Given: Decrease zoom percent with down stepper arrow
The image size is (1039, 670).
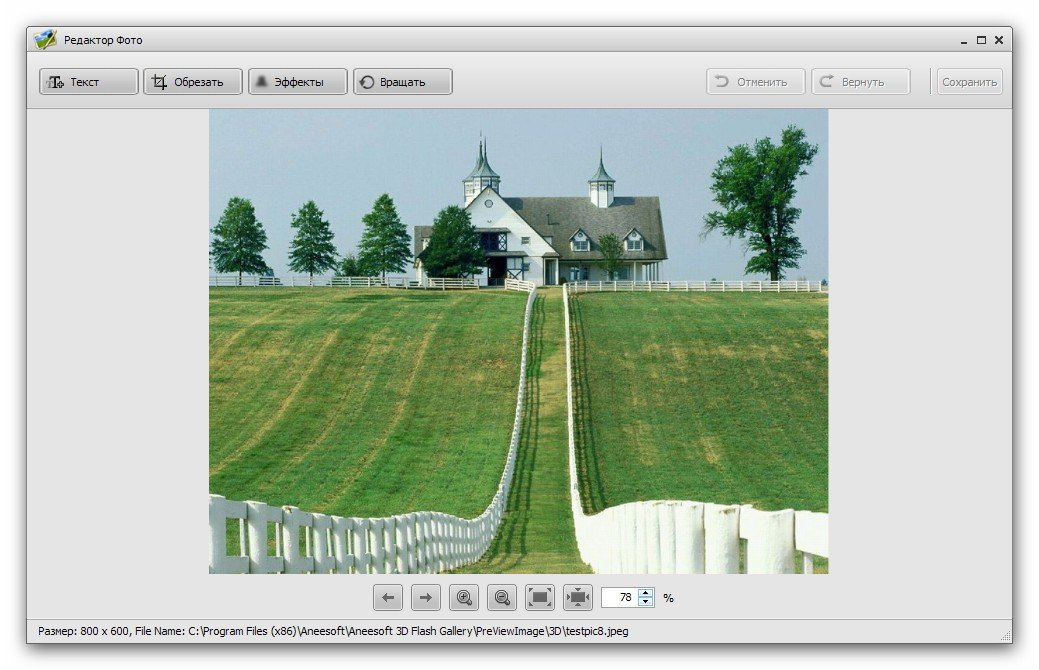Looking at the screenshot, I should click(646, 603).
